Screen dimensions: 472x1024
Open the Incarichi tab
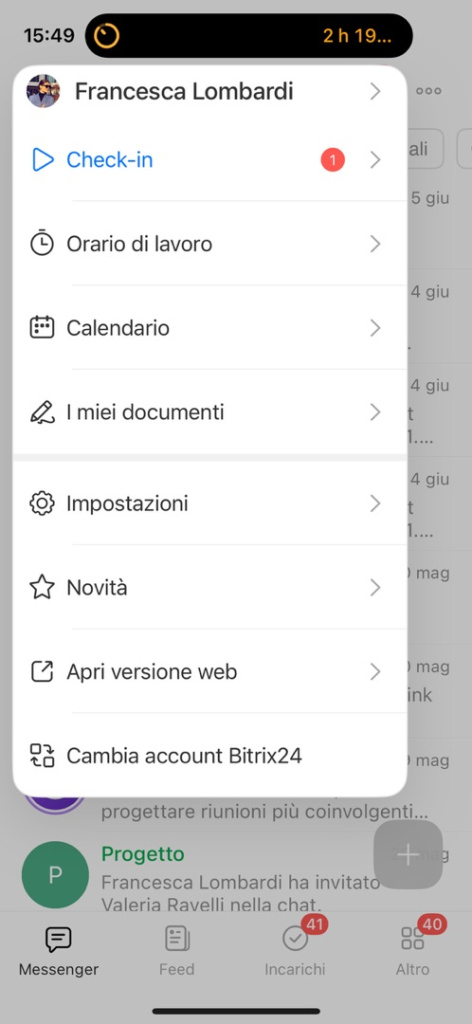[295, 951]
